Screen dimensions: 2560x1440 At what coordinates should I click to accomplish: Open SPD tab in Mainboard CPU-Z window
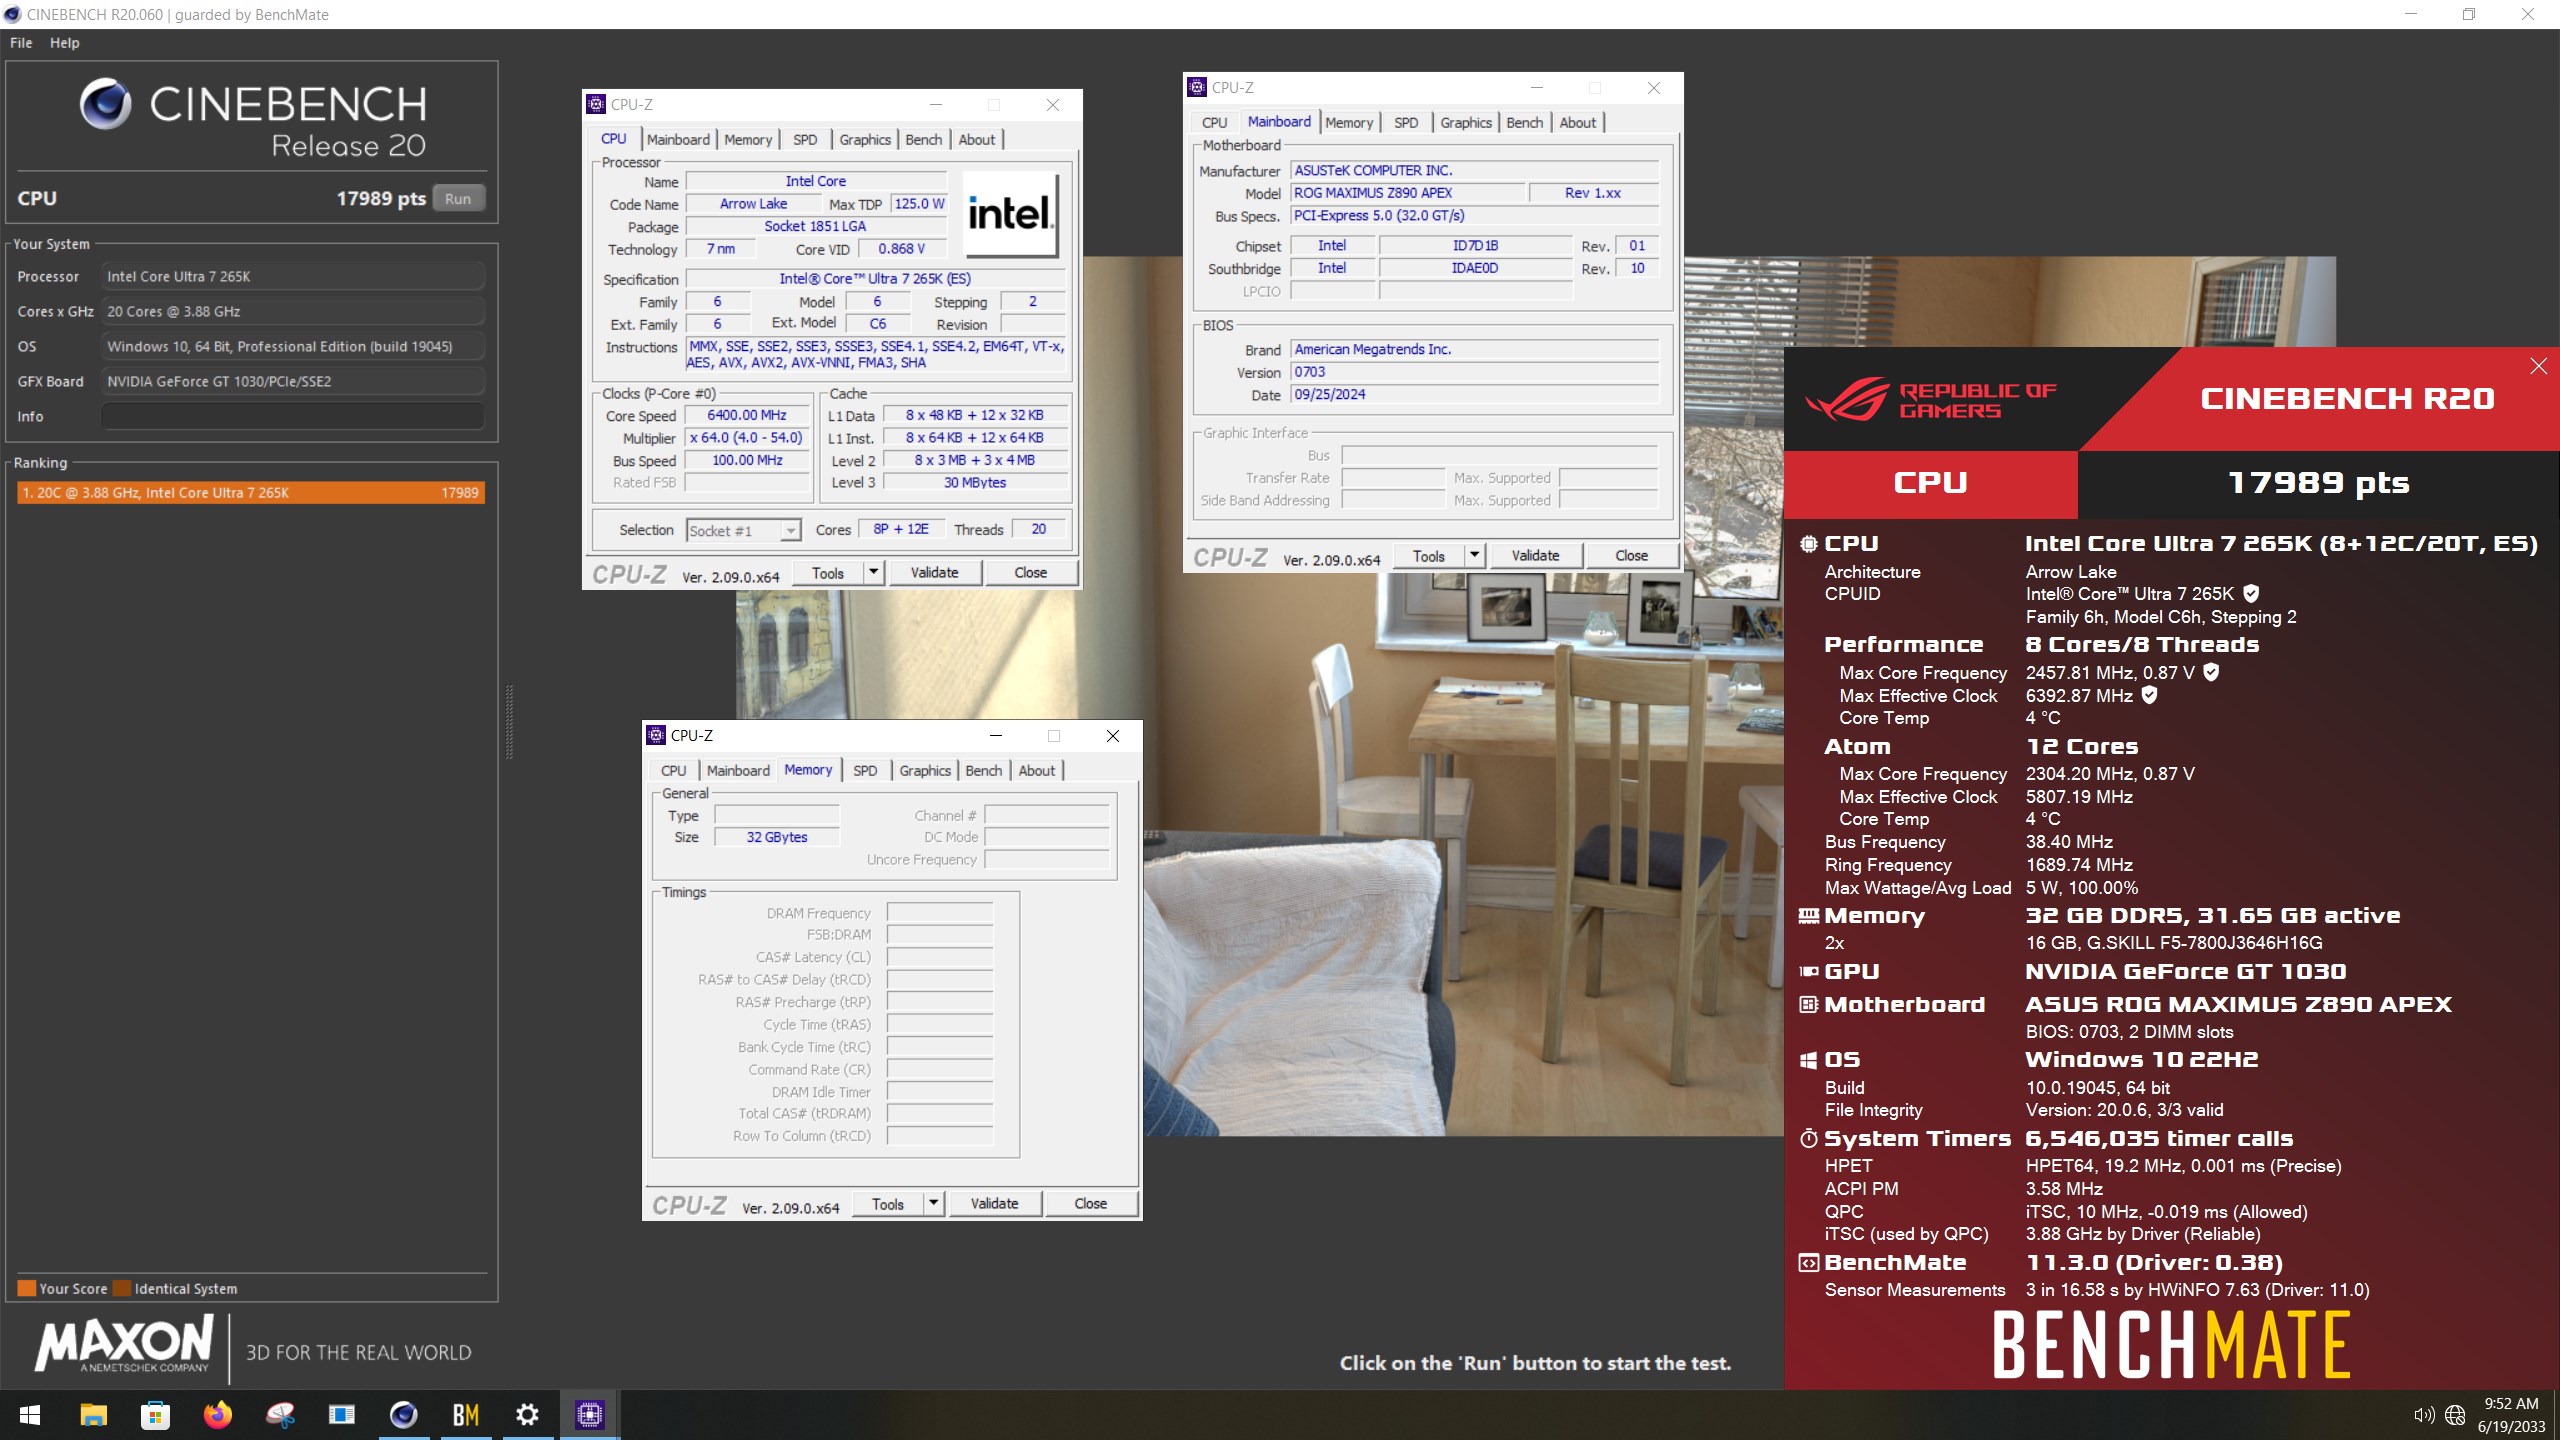point(1406,123)
